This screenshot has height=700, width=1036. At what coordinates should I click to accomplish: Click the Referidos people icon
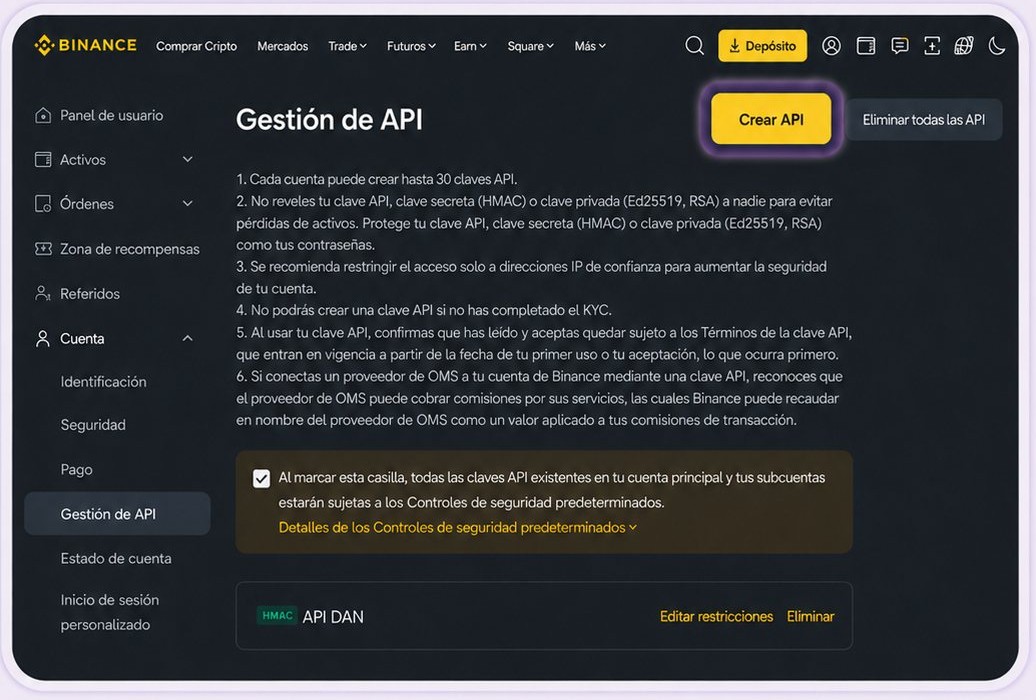[43, 293]
